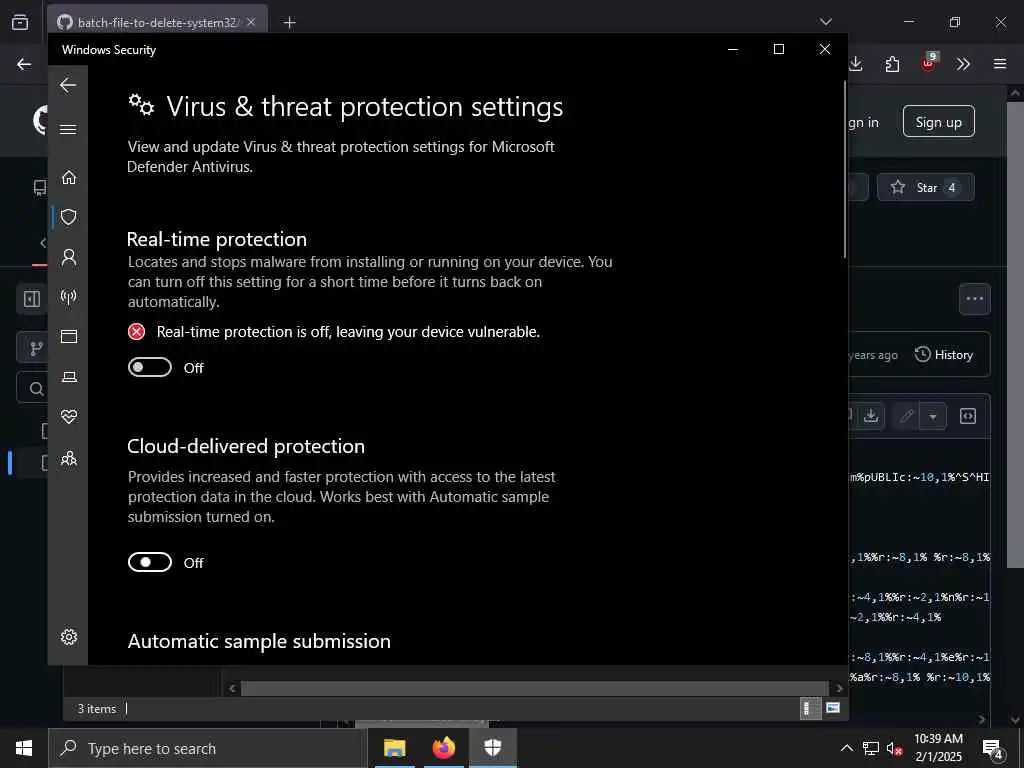Open the GitHub symbols panel icon
This screenshot has height=768, width=1024.
click(x=968, y=416)
